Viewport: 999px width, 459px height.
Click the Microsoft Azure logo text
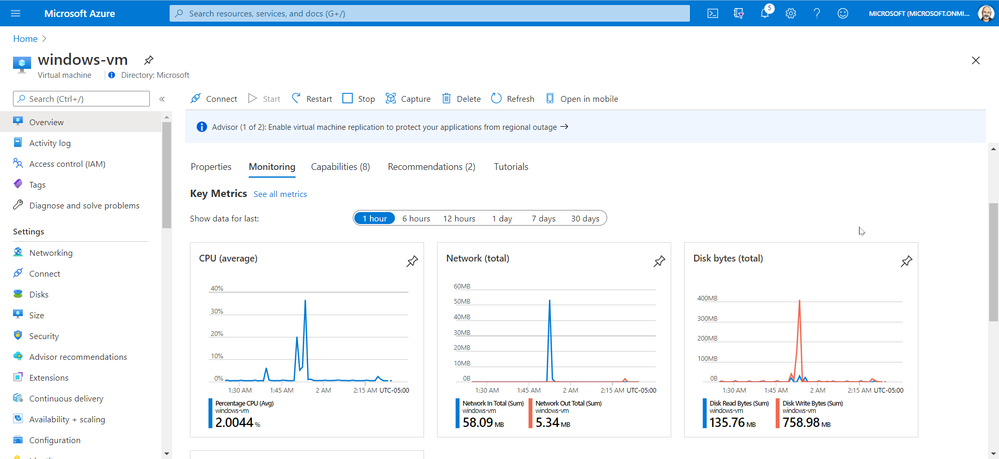coord(80,13)
